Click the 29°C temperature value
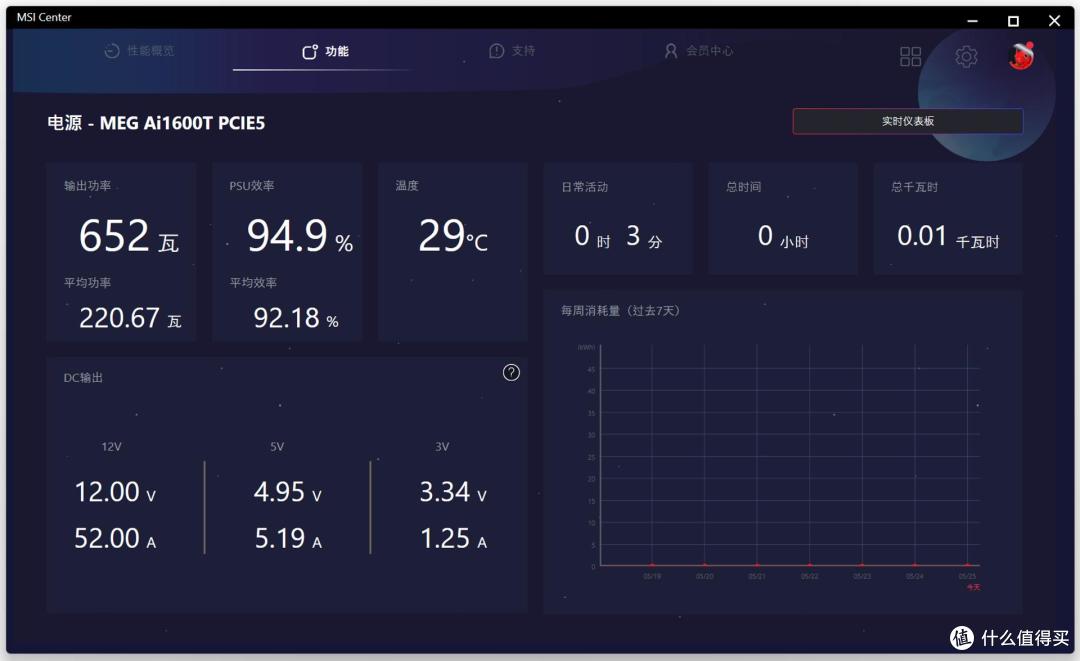Viewport: 1080px width, 661px height. 453,236
